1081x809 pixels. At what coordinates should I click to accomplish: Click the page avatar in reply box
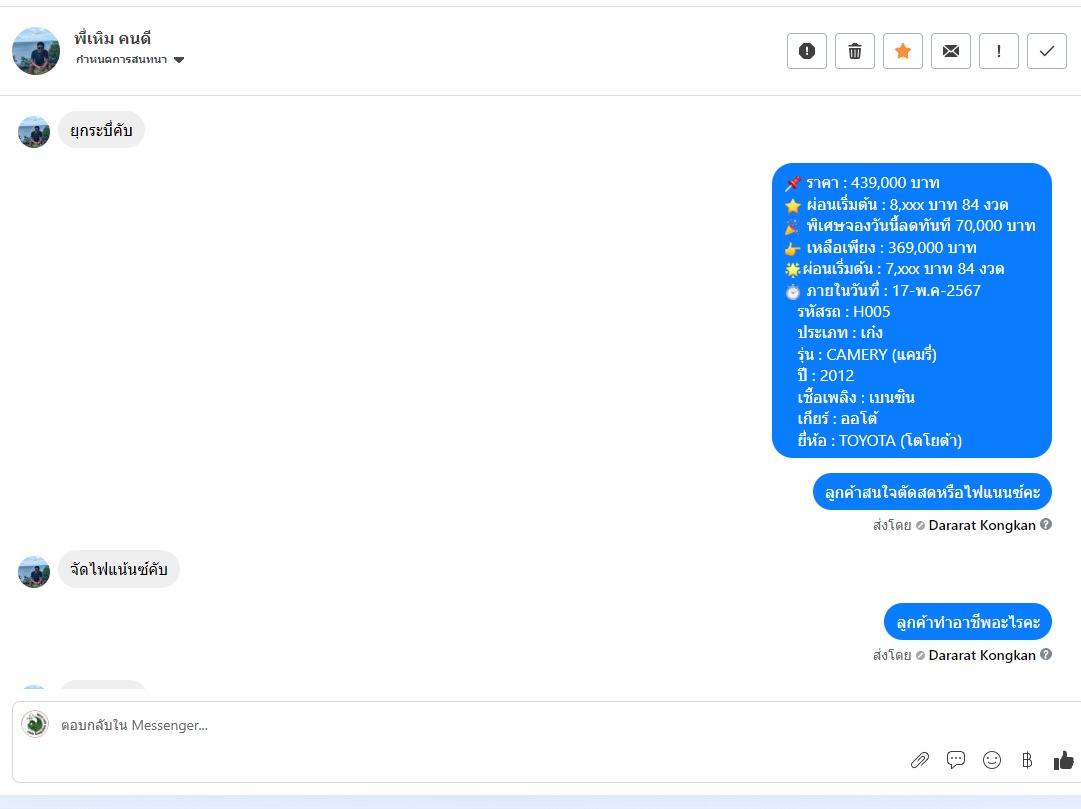pyautogui.click(x=35, y=724)
